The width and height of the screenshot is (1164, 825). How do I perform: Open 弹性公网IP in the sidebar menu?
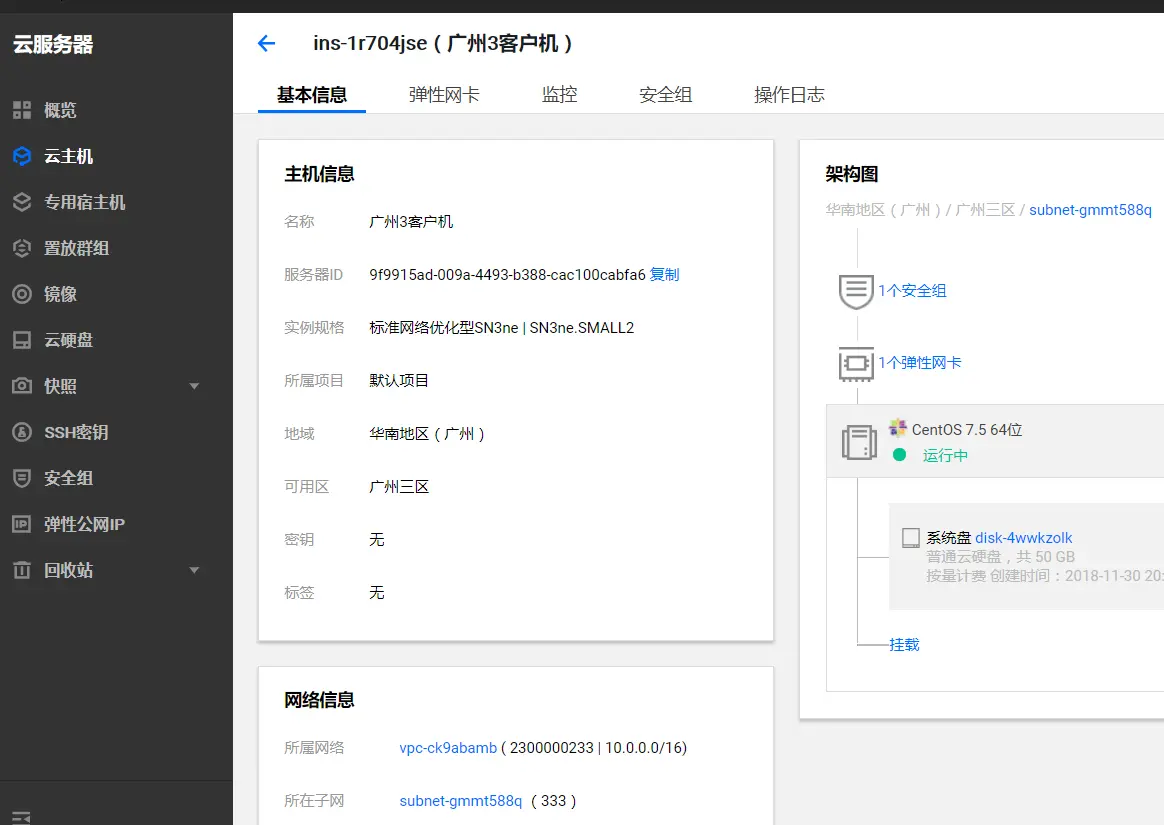pyautogui.click(x=85, y=524)
